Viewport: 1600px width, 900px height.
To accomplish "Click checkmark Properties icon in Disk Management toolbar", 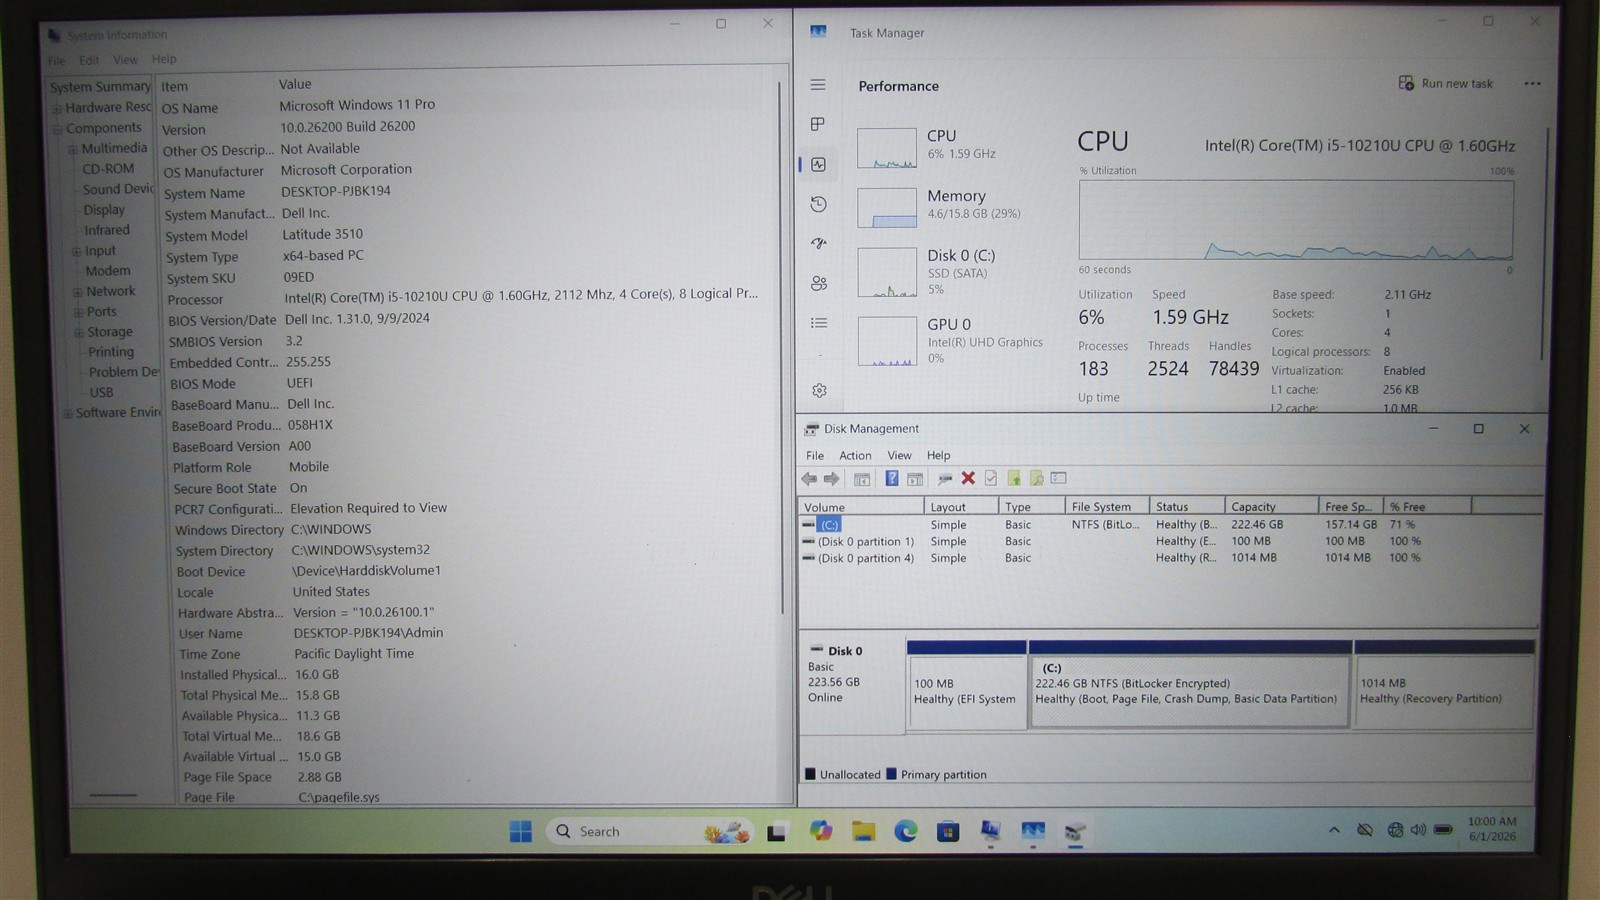I will [990, 479].
